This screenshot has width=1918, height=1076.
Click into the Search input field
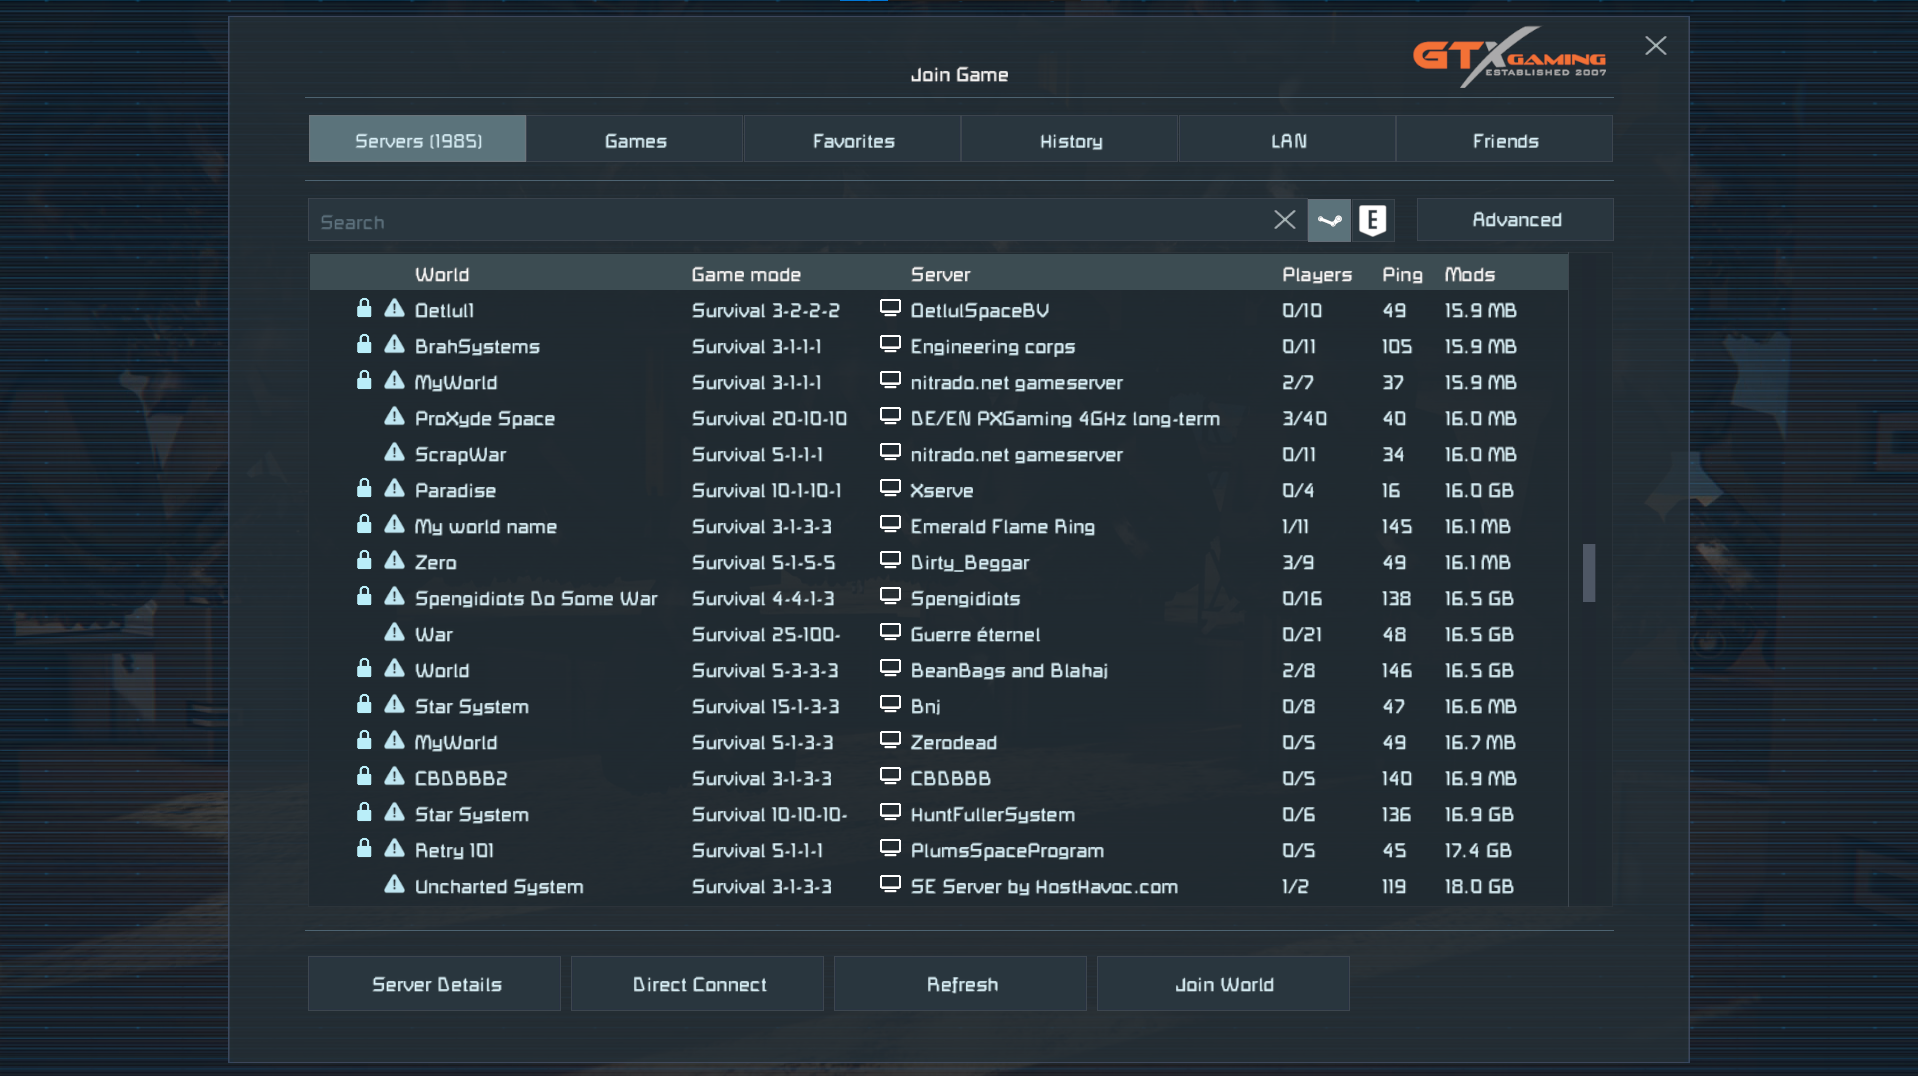790,221
